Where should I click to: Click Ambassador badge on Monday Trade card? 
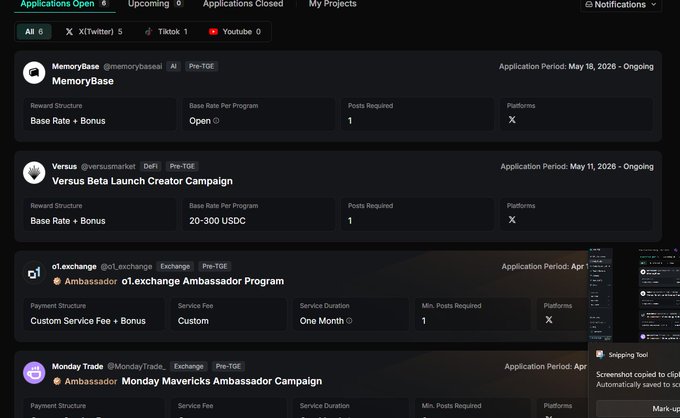click(x=85, y=382)
